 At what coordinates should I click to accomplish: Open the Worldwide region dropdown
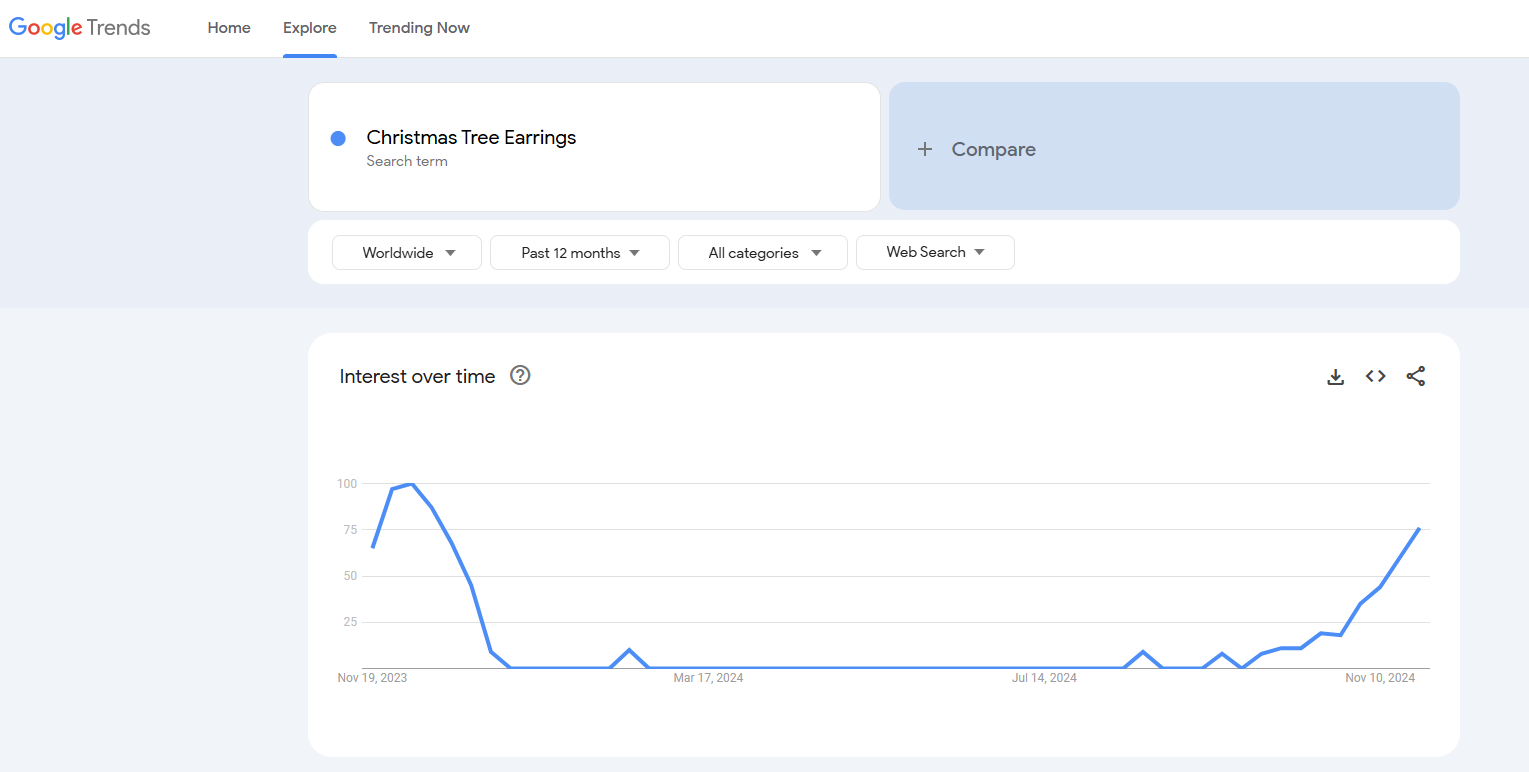coord(407,253)
